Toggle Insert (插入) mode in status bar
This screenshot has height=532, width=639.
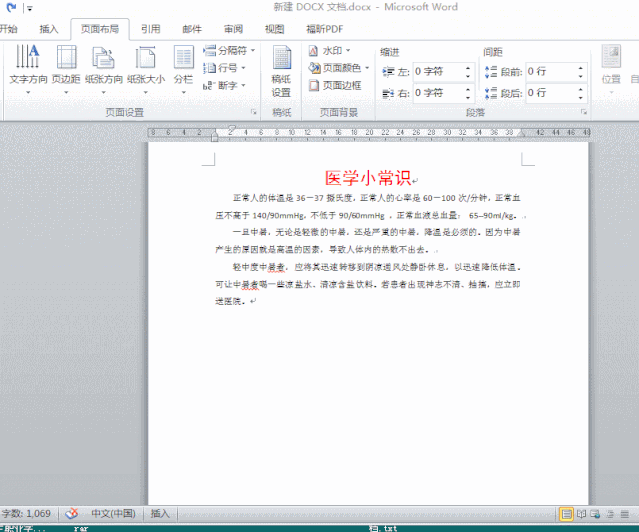point(160,513)
